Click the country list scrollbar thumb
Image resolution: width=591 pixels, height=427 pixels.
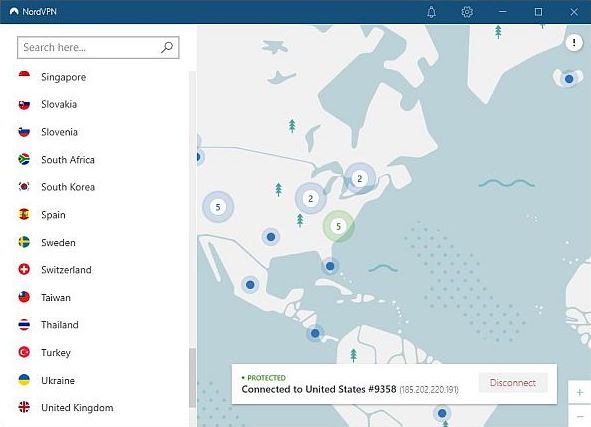click(x=193, y=378)
